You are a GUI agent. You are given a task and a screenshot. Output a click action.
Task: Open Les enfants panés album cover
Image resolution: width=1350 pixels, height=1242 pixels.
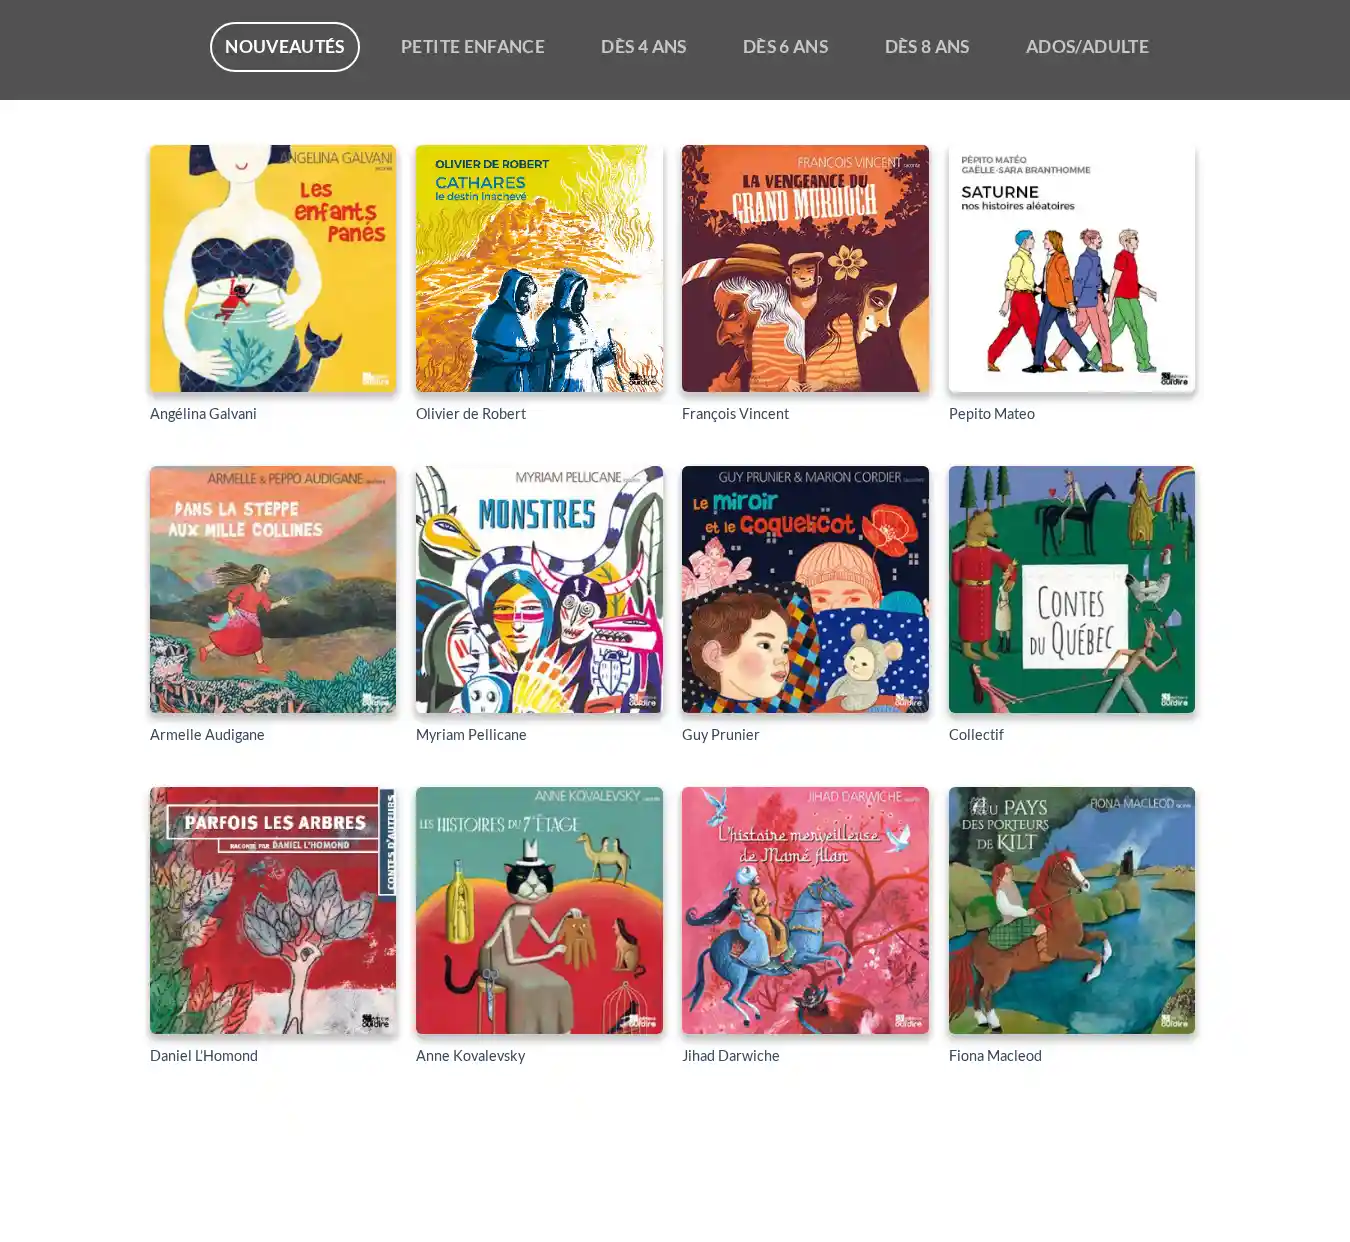(273, 268)
